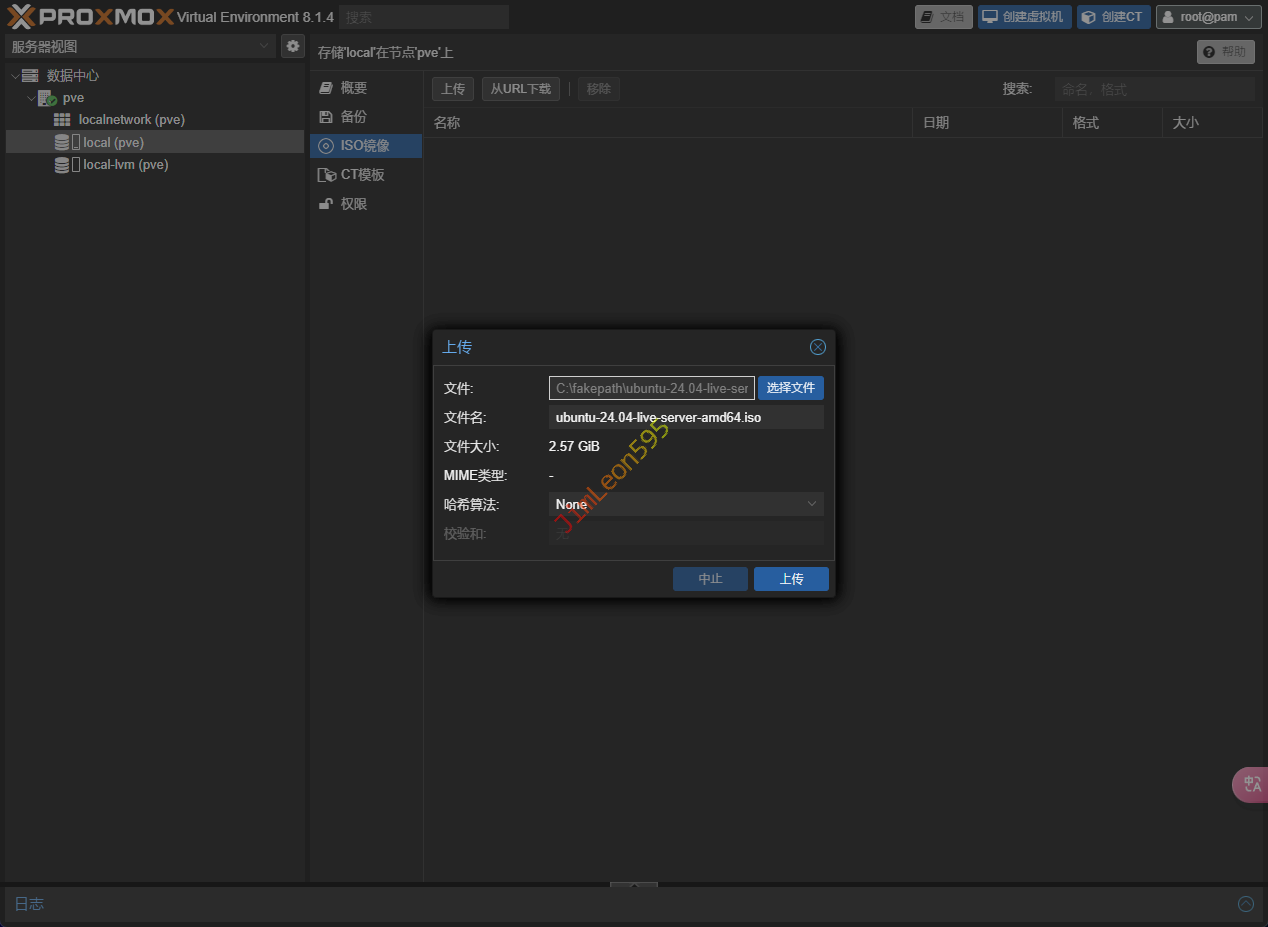
Task: Close the upload dialog with X icon
Action: pyautogui.click(x=817, y=347)
